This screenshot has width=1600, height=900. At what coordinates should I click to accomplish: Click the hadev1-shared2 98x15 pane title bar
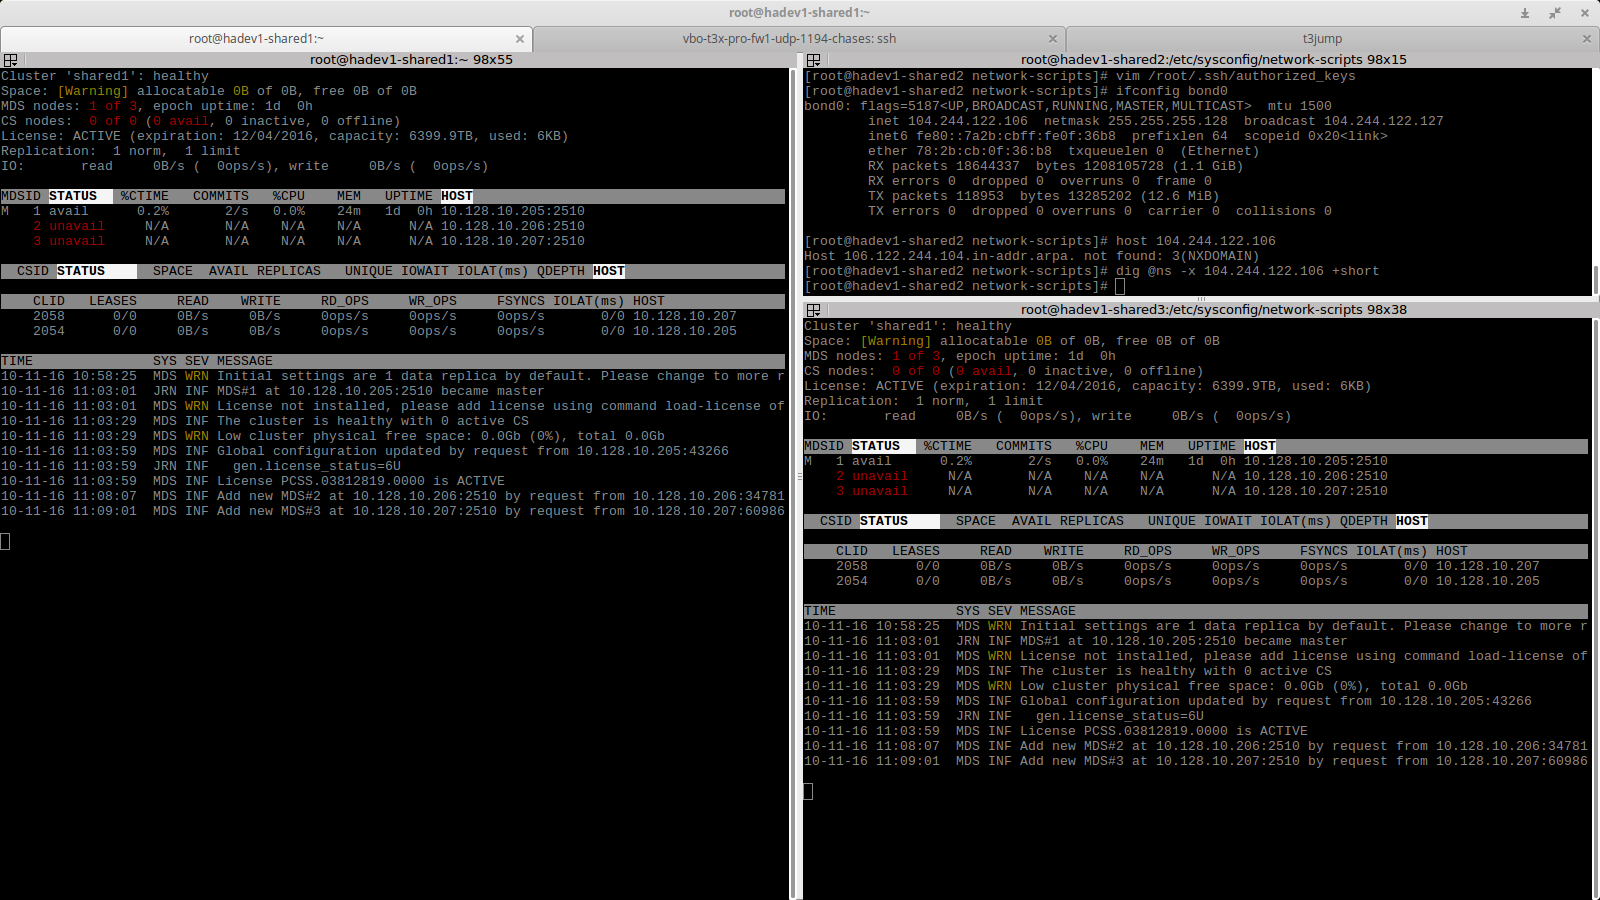(x=1212, y=60)
